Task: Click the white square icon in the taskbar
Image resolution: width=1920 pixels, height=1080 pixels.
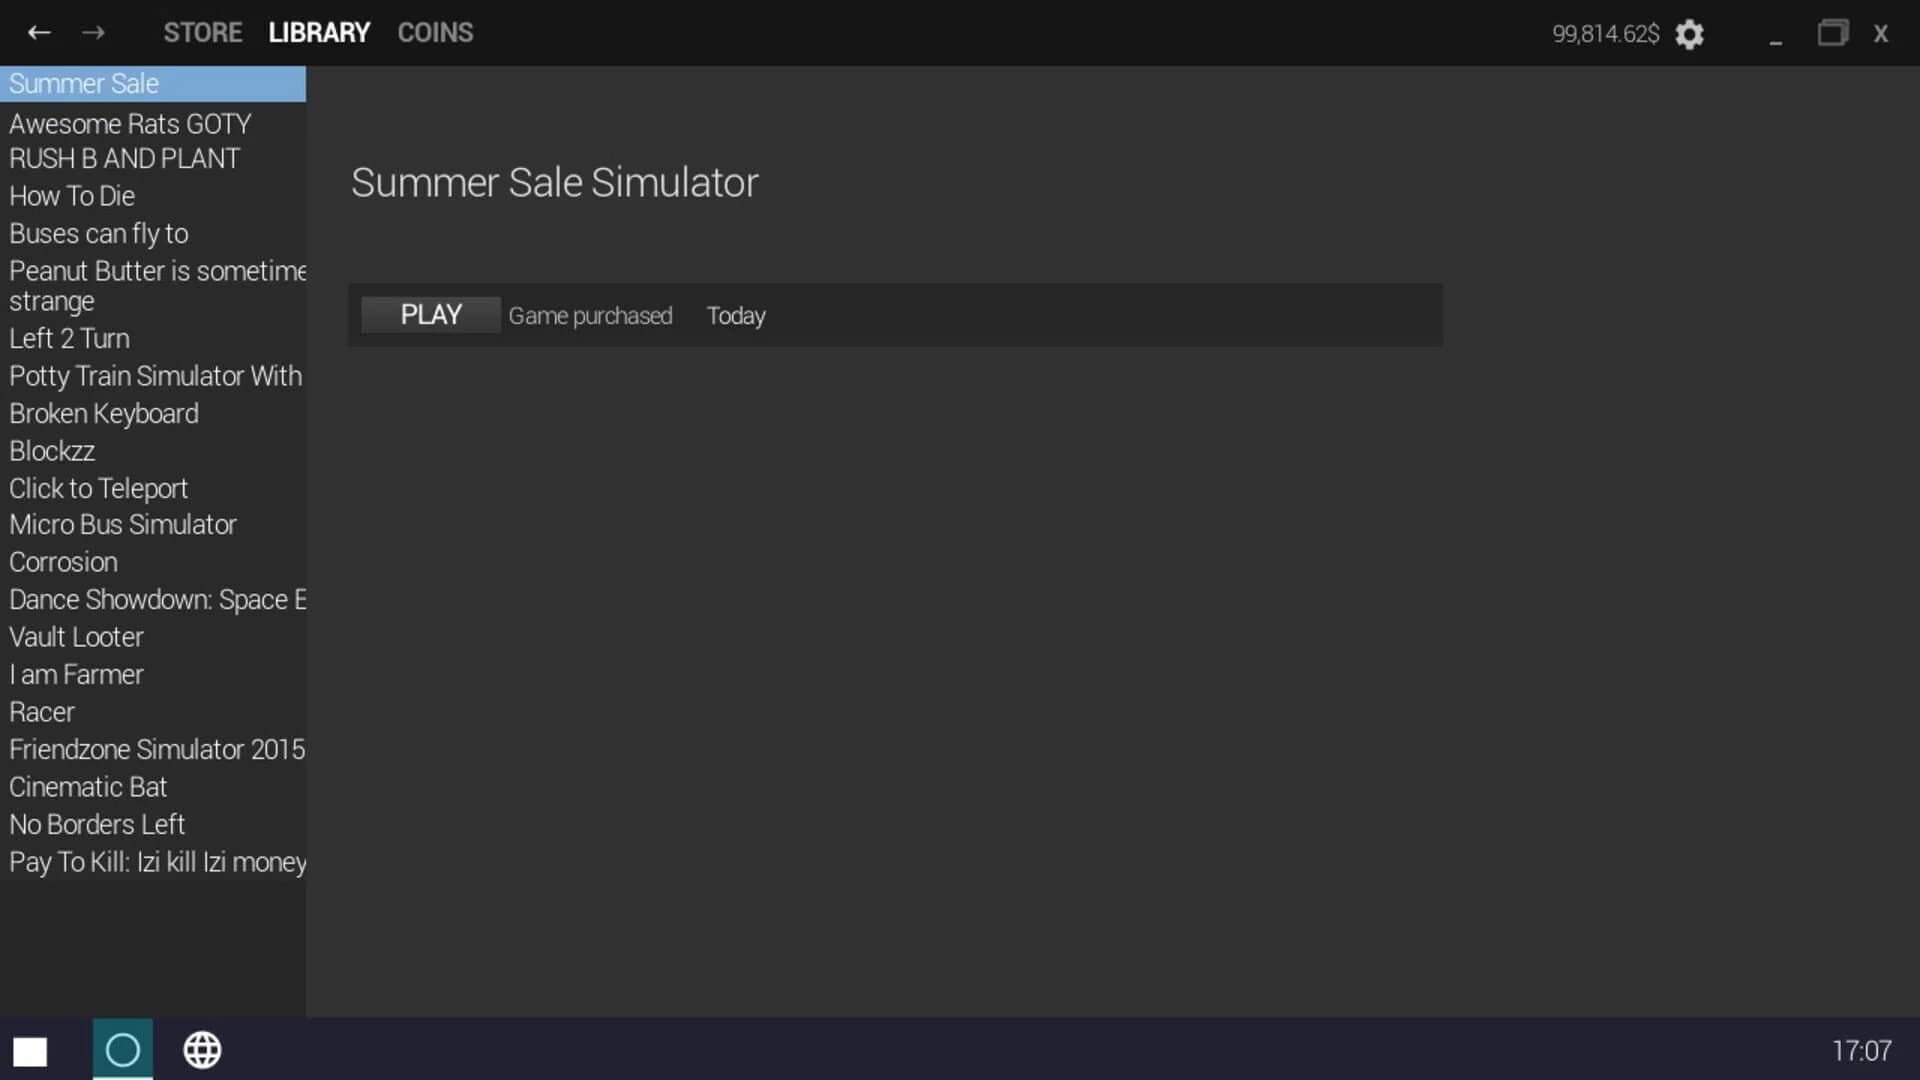Action: [29, 1051]
